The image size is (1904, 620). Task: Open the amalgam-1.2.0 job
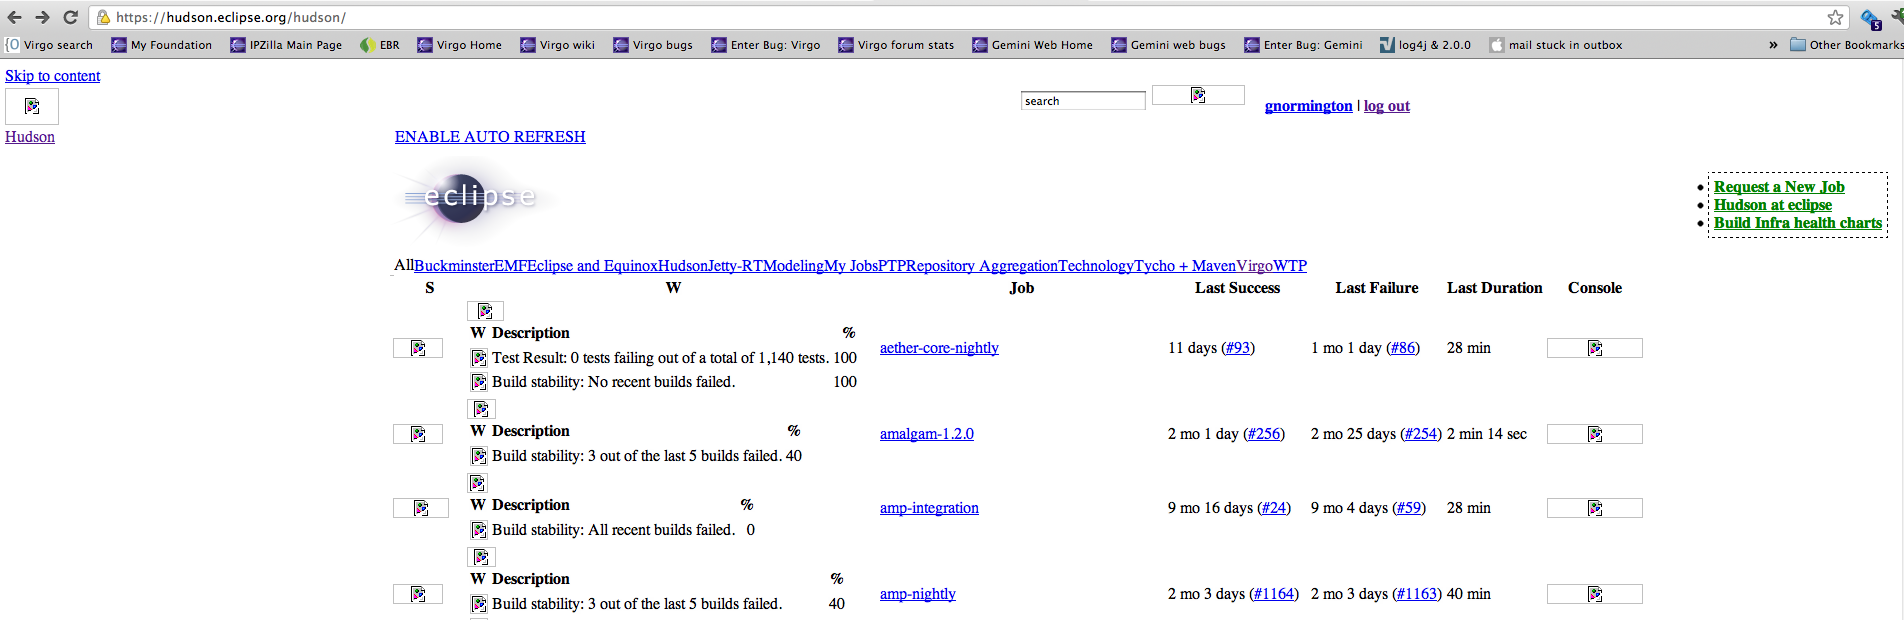[927, 434]
